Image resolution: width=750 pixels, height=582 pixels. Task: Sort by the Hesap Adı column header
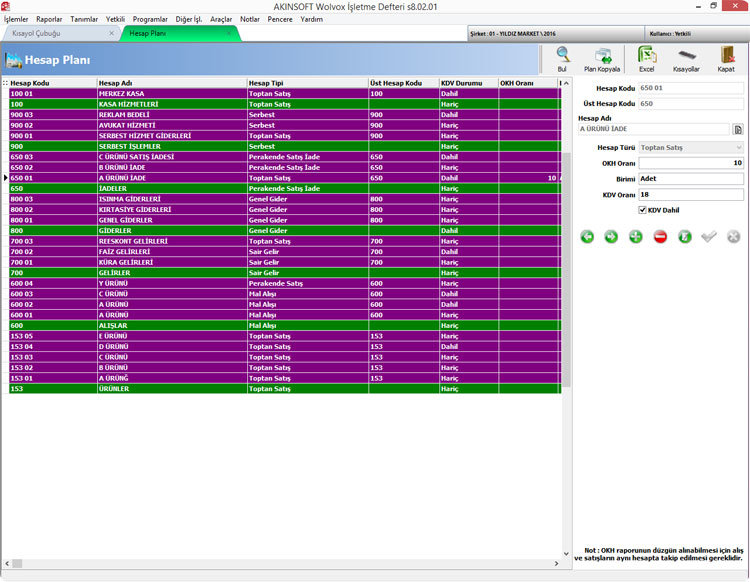tap(172, 83)
